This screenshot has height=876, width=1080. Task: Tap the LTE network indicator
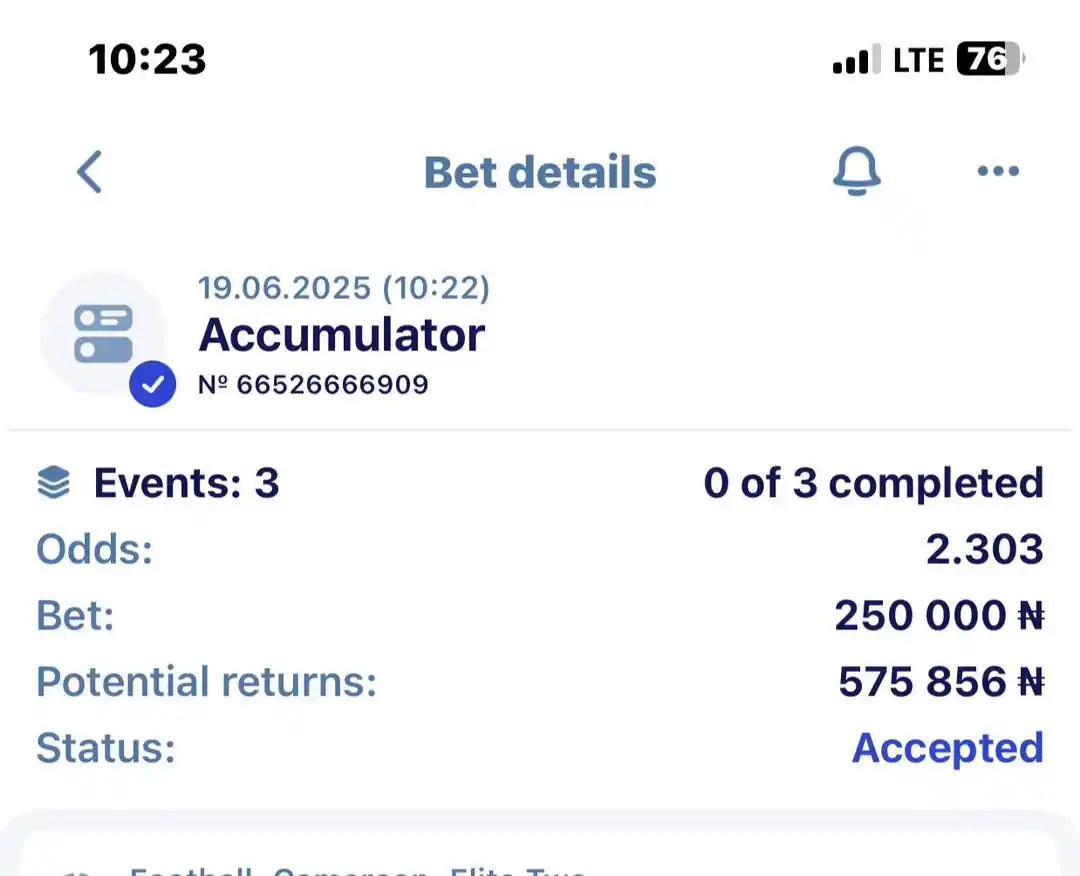[918, 60]
